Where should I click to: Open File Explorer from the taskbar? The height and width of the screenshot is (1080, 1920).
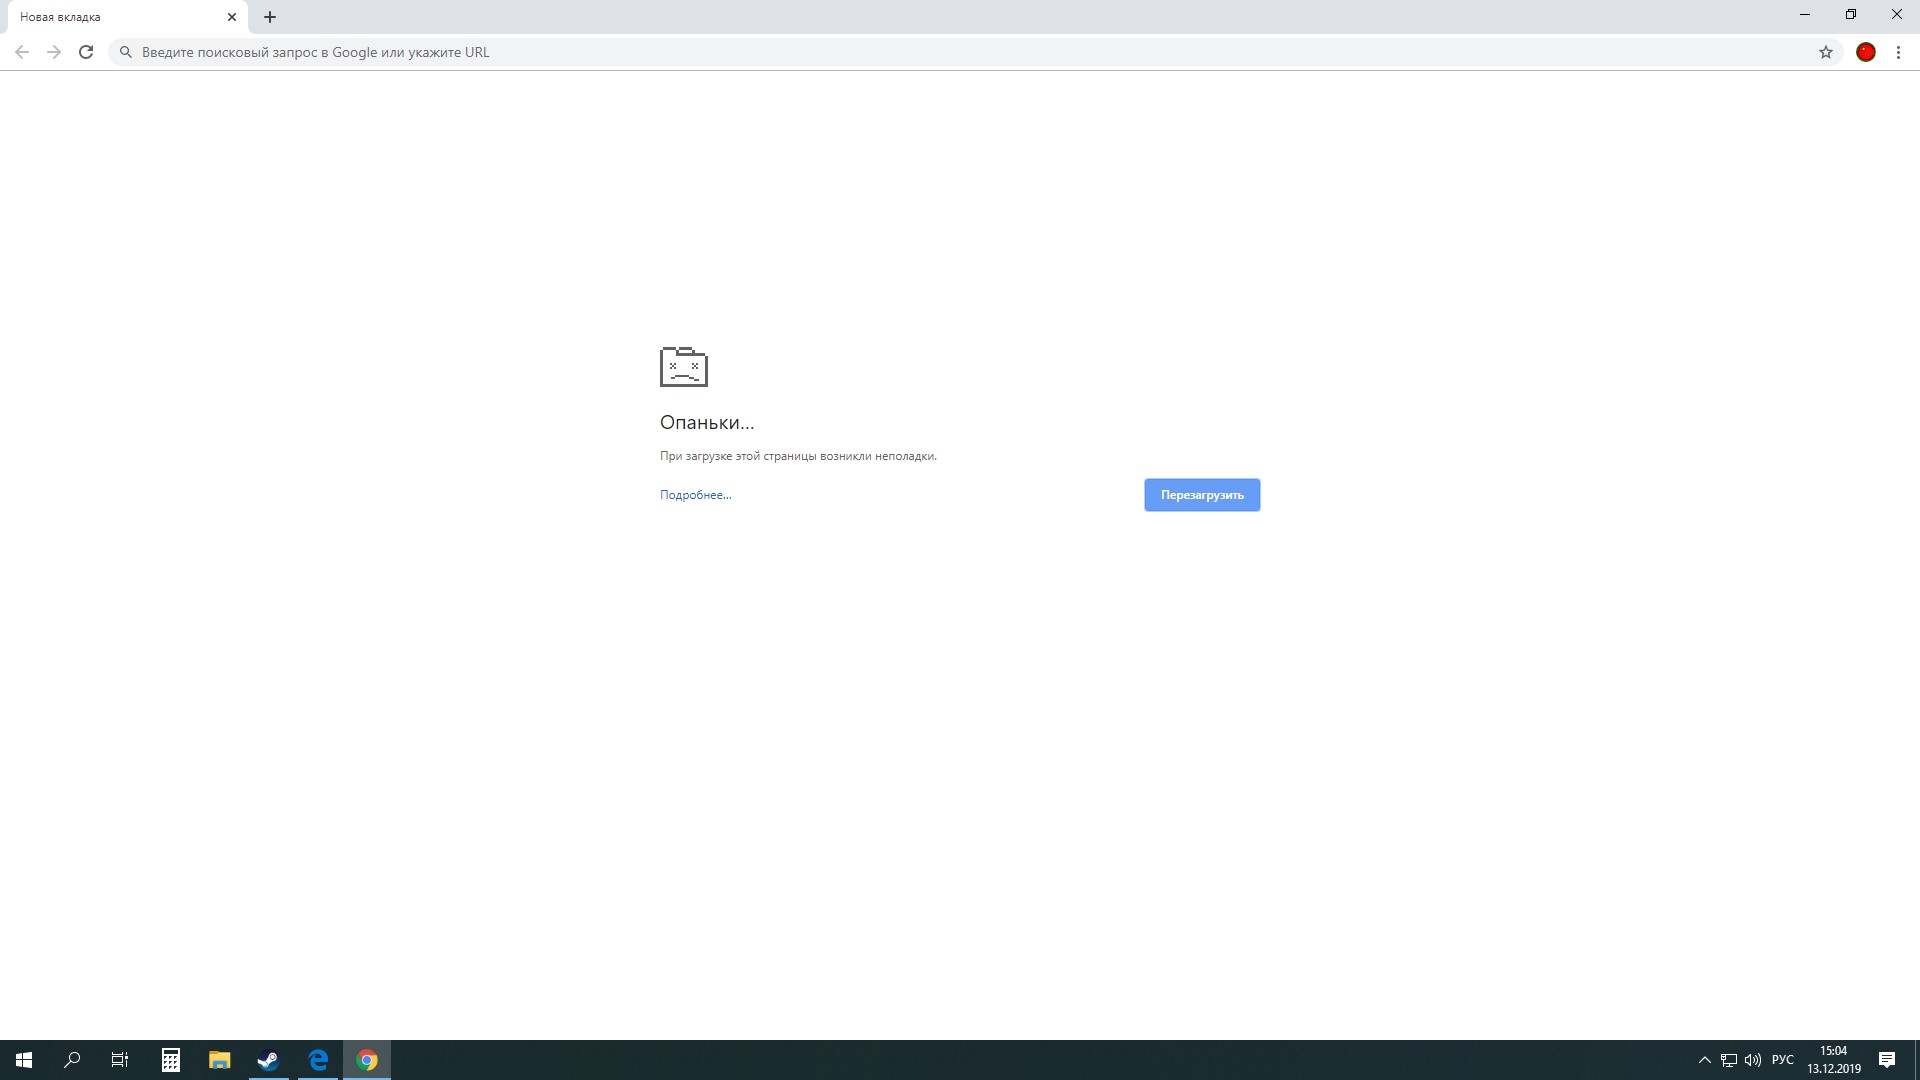click(x=219, y=1060)
